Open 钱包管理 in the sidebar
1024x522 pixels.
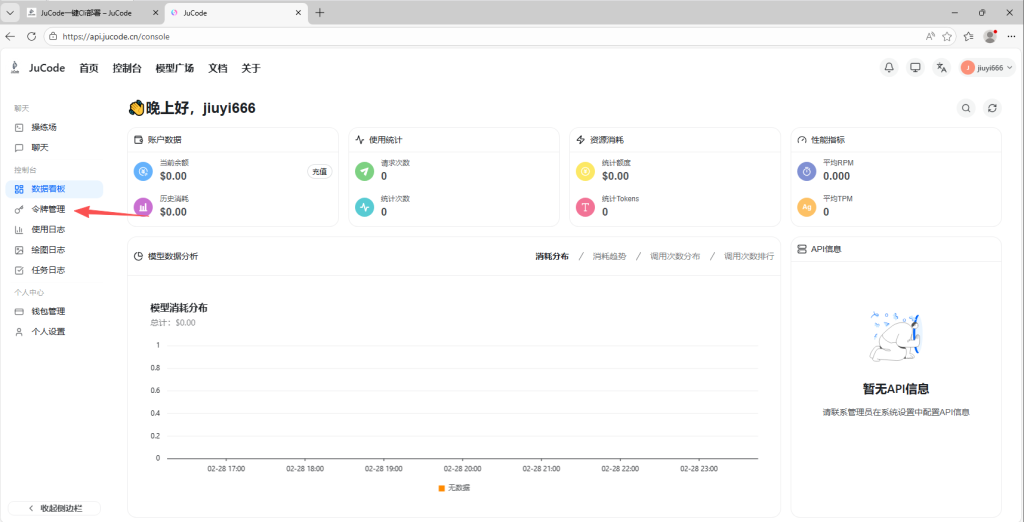coord(47,311)
